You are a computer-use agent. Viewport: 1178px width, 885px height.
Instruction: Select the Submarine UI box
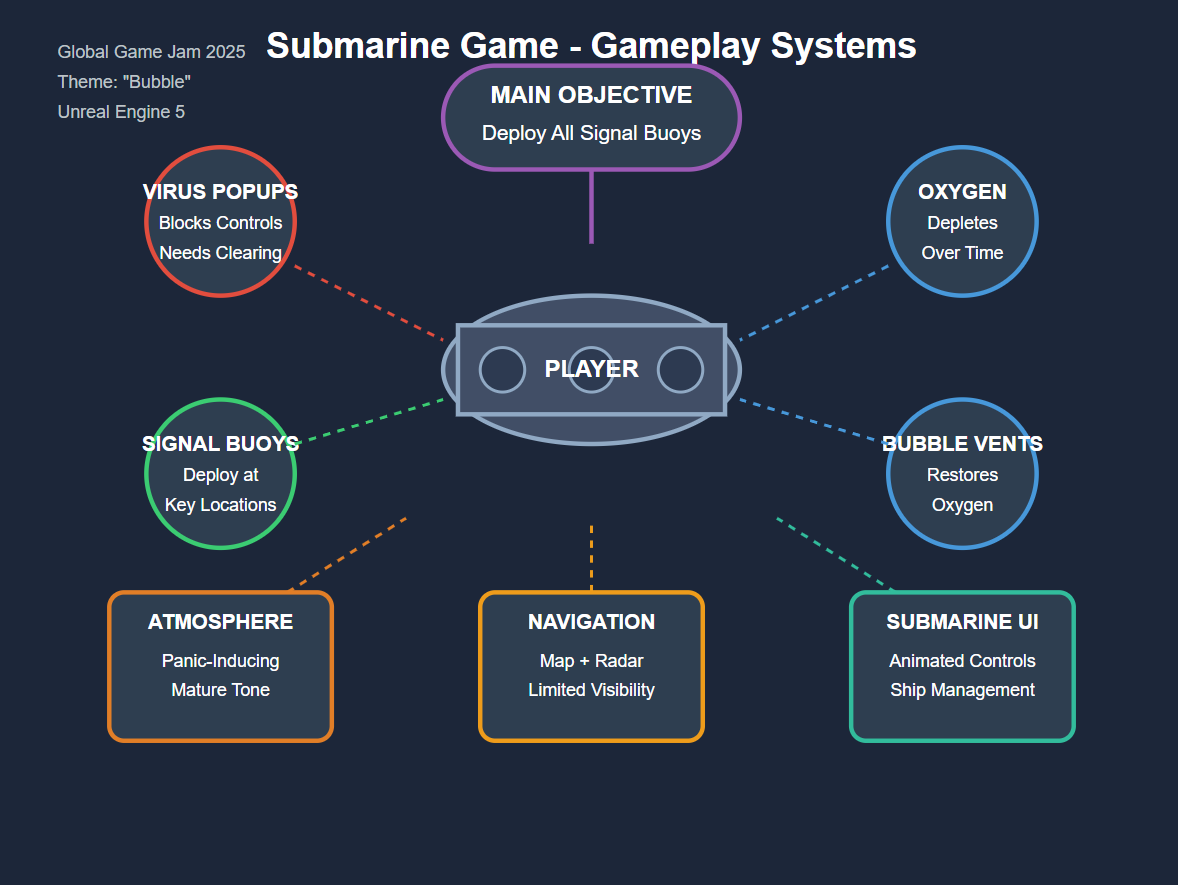click(x=962, y=666)
